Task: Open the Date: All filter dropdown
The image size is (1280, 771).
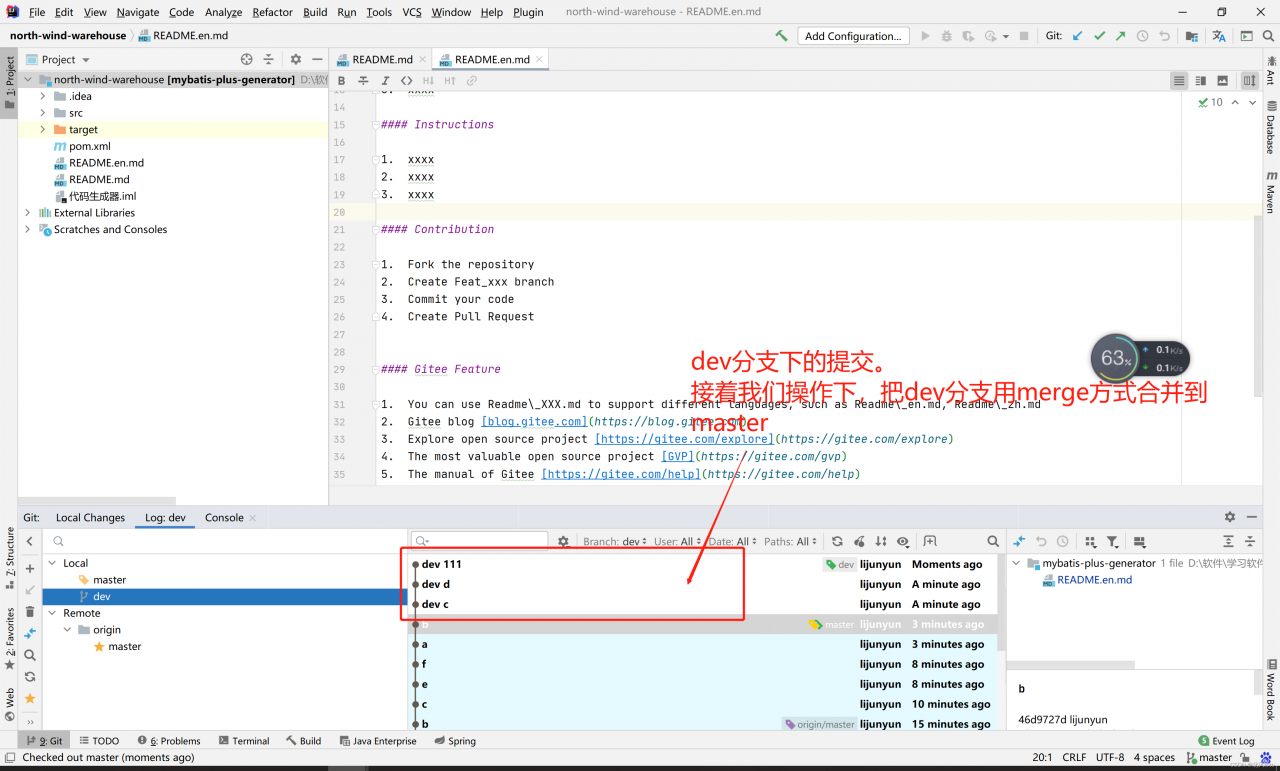Action: [733, 541]
